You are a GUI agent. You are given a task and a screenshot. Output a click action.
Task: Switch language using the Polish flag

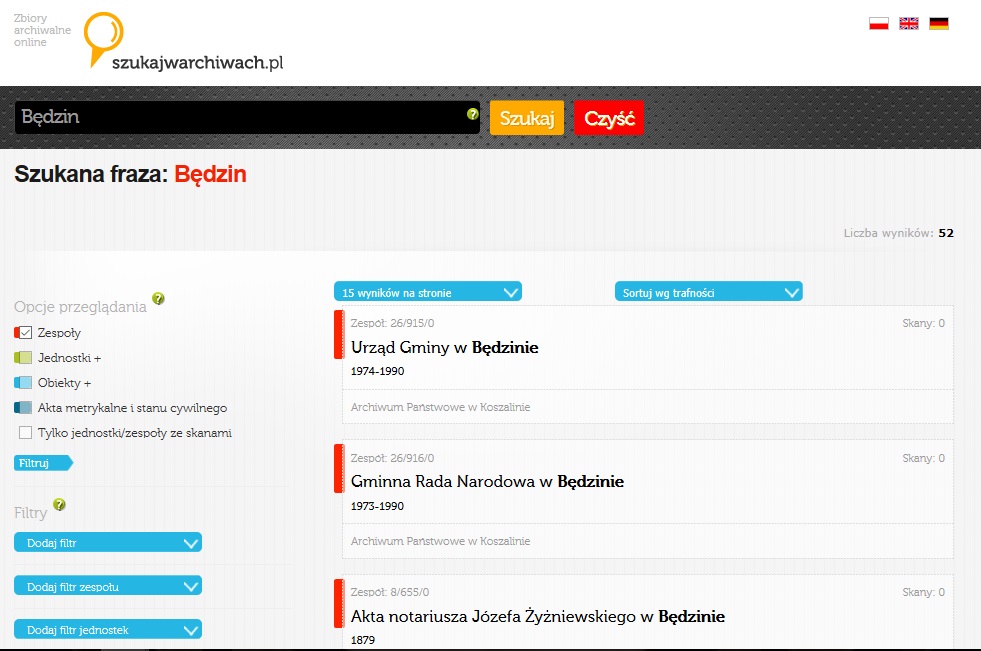point(878,24)
